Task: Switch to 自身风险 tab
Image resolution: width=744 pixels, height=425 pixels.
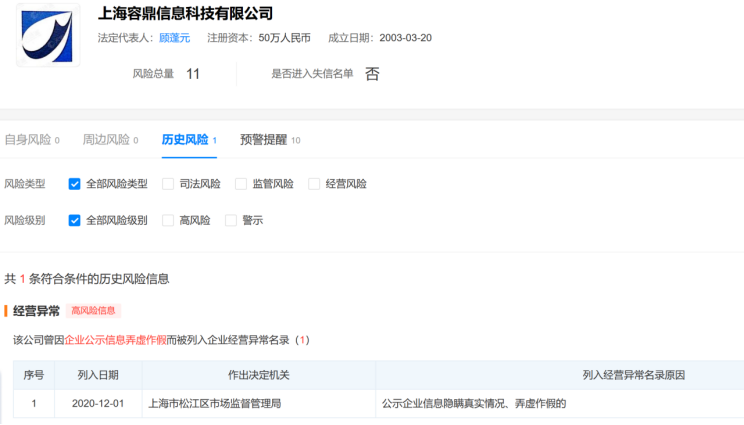Action: click(x=32, y=140)
